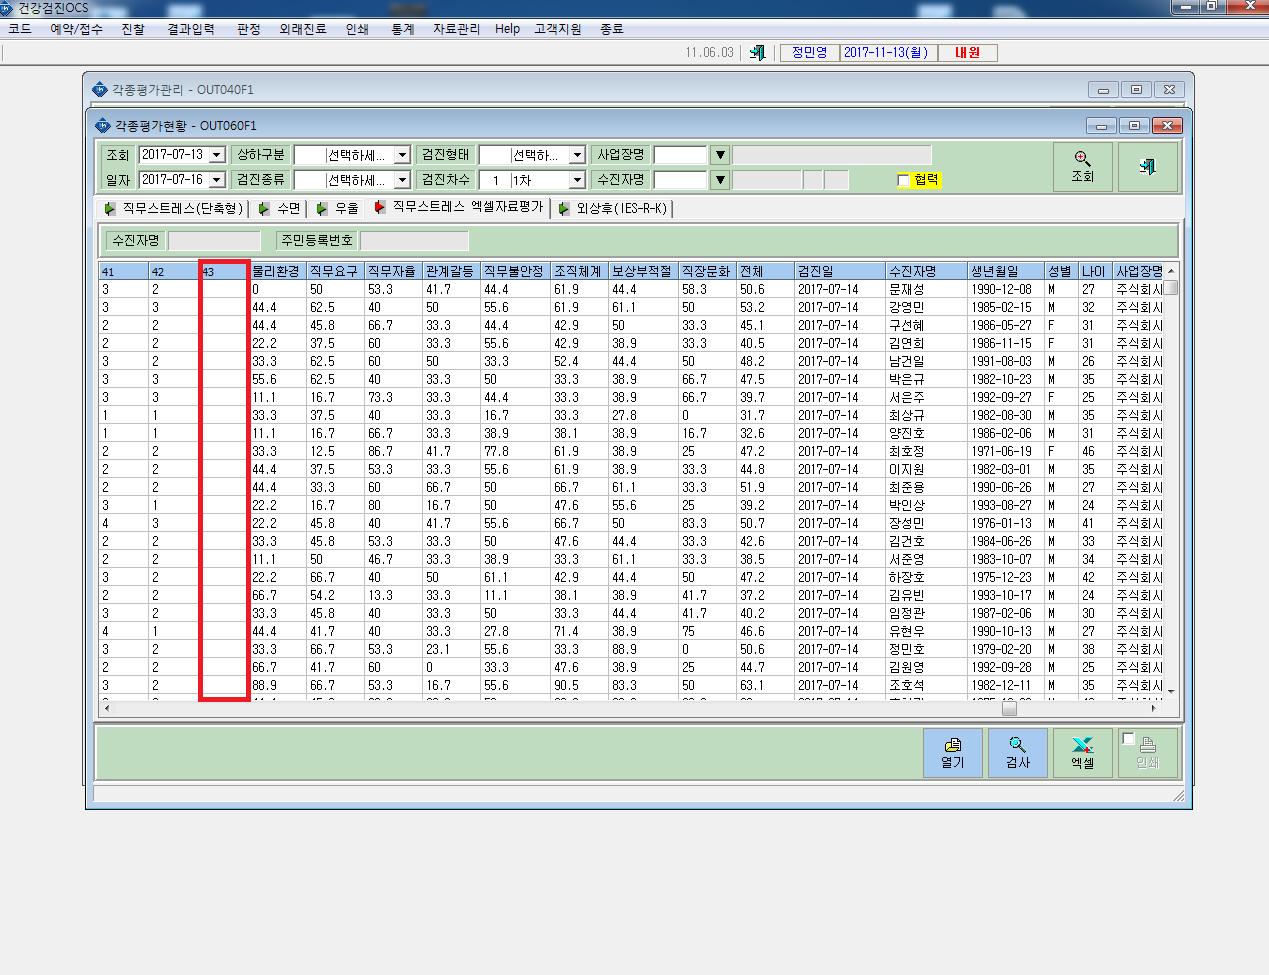Export data with the 엑셀 button
The width and height of the screenshot is (1269, 975).
(x=1083, y=753)
